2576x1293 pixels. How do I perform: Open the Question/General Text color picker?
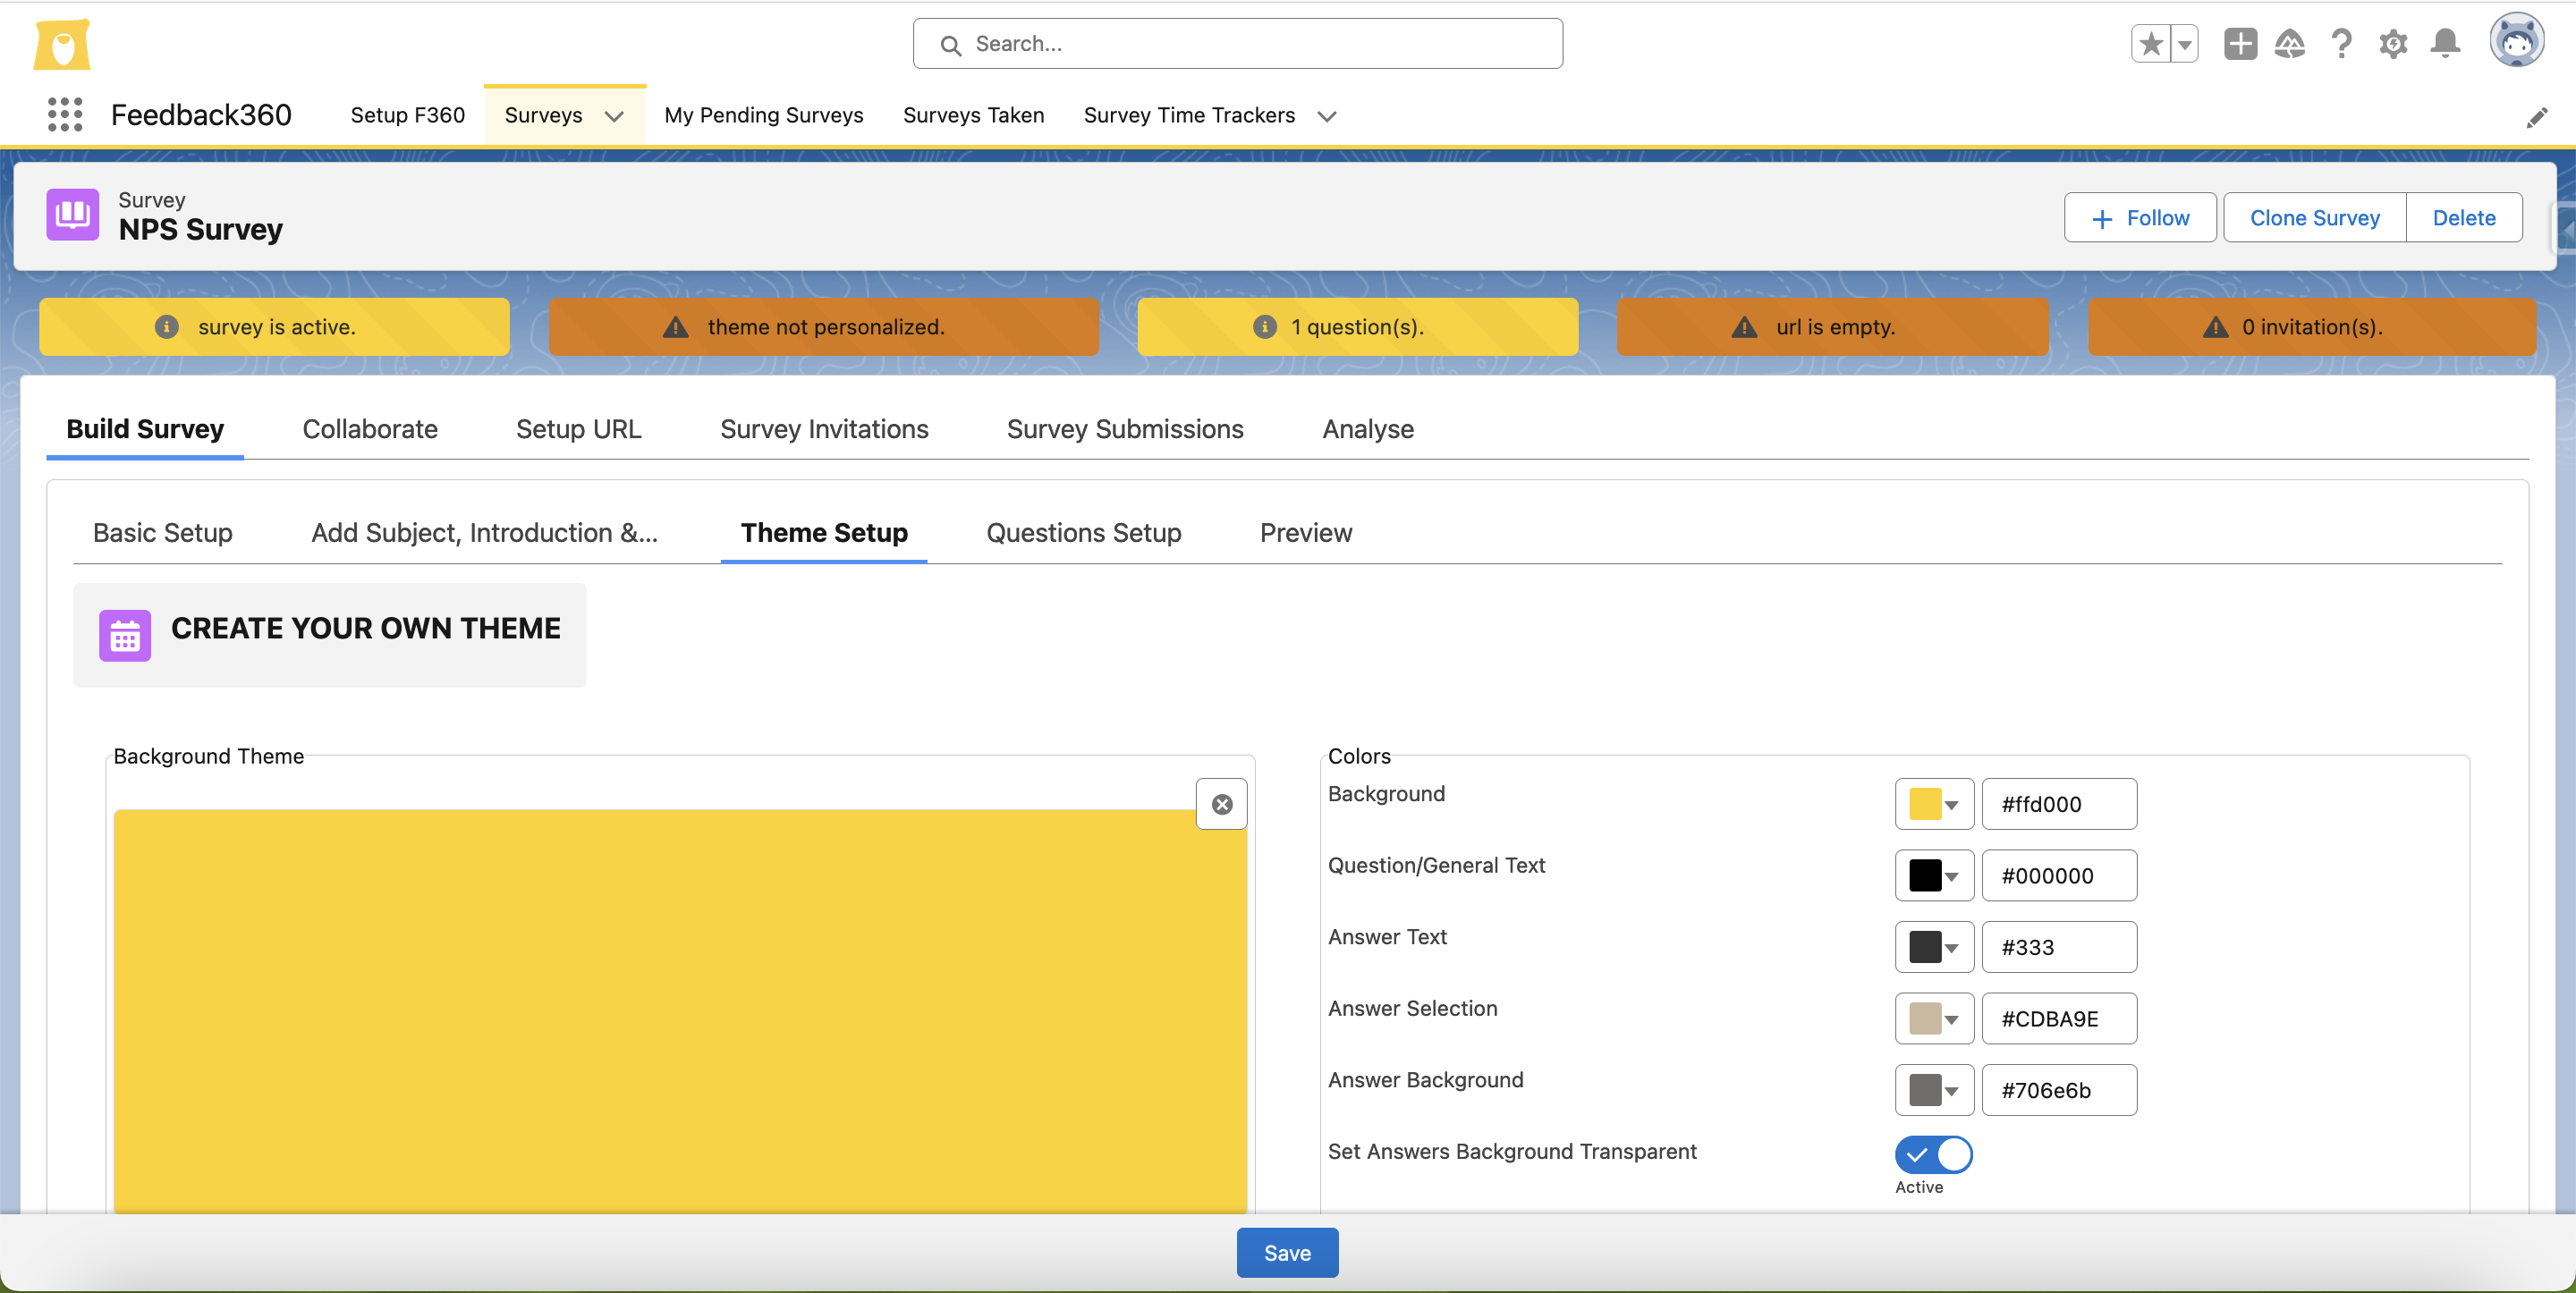[1933, 876]
